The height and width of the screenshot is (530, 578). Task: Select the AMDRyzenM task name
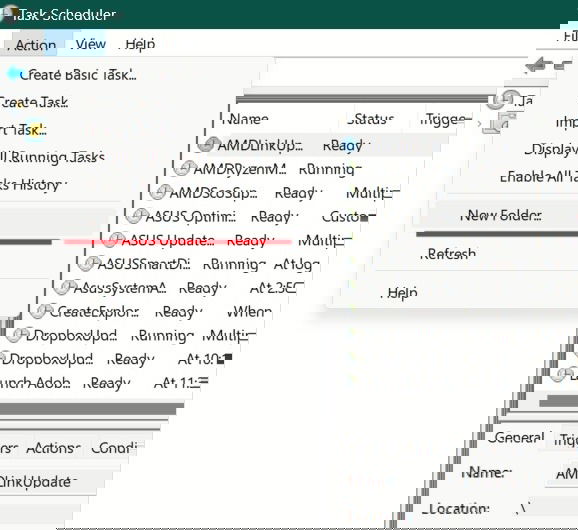[240, 170]
